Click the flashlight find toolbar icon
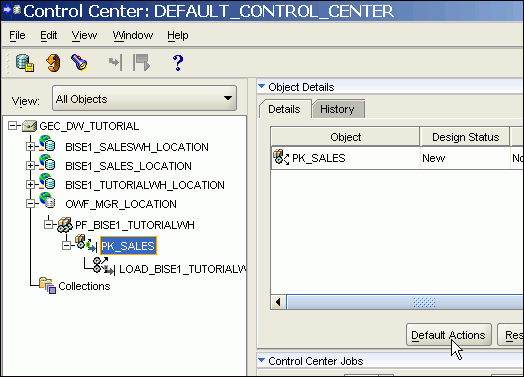The image size is (524, 377). coord(80,62)
